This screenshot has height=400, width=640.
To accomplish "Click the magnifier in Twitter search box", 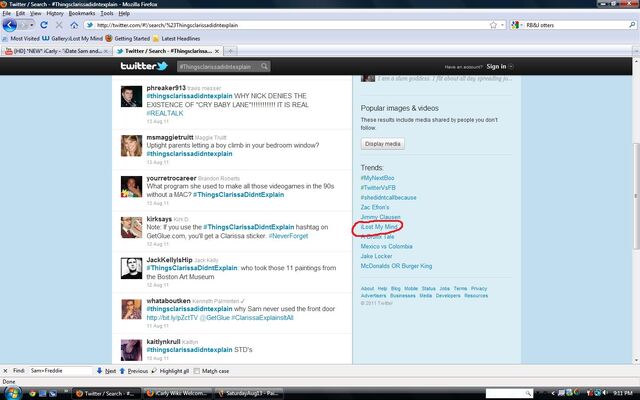I will (x=264, y=66).
